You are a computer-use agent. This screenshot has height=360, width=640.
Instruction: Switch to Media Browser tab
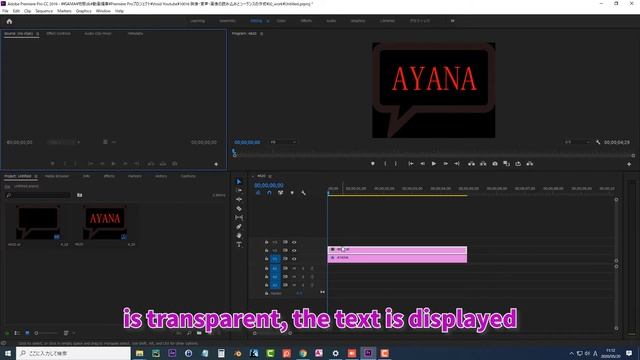click(57, 176)
